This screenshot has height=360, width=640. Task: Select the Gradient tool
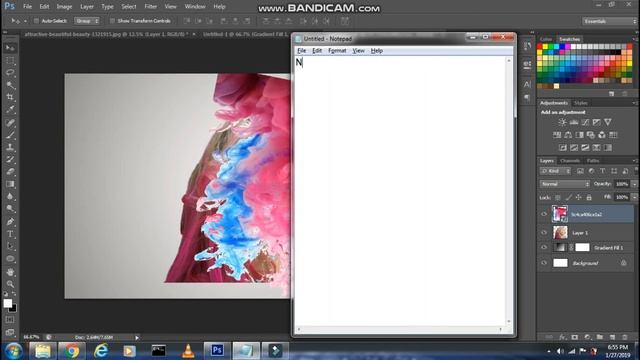pyautogui.click(x=10, y=184)
